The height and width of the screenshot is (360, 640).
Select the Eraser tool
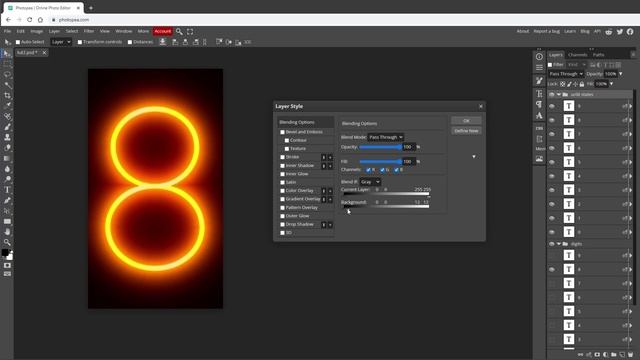[x=7, y=148]
